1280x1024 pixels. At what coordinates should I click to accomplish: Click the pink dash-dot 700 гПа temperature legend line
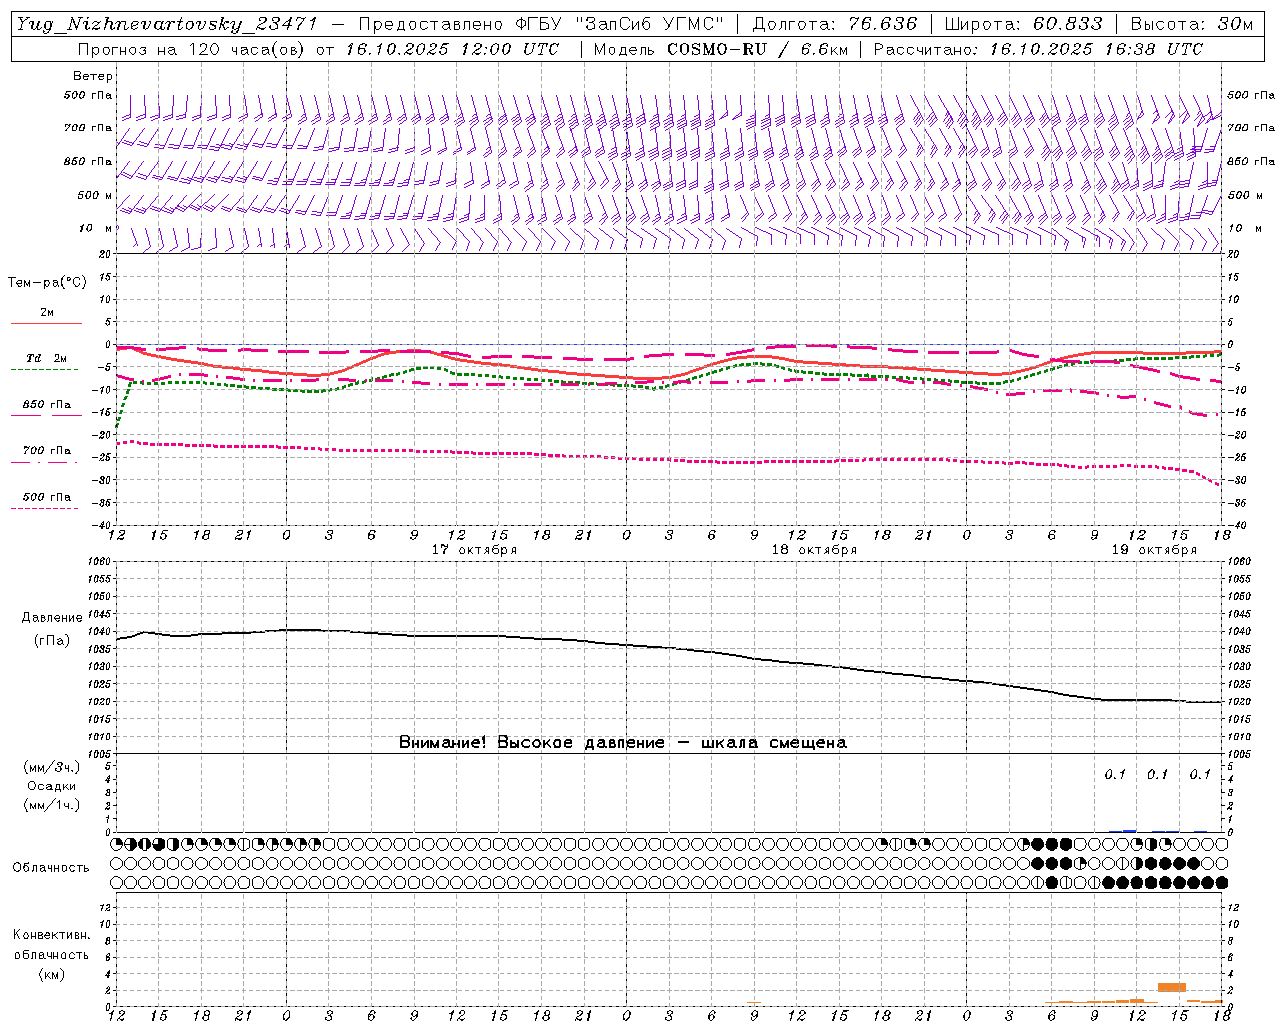point(46,462)
